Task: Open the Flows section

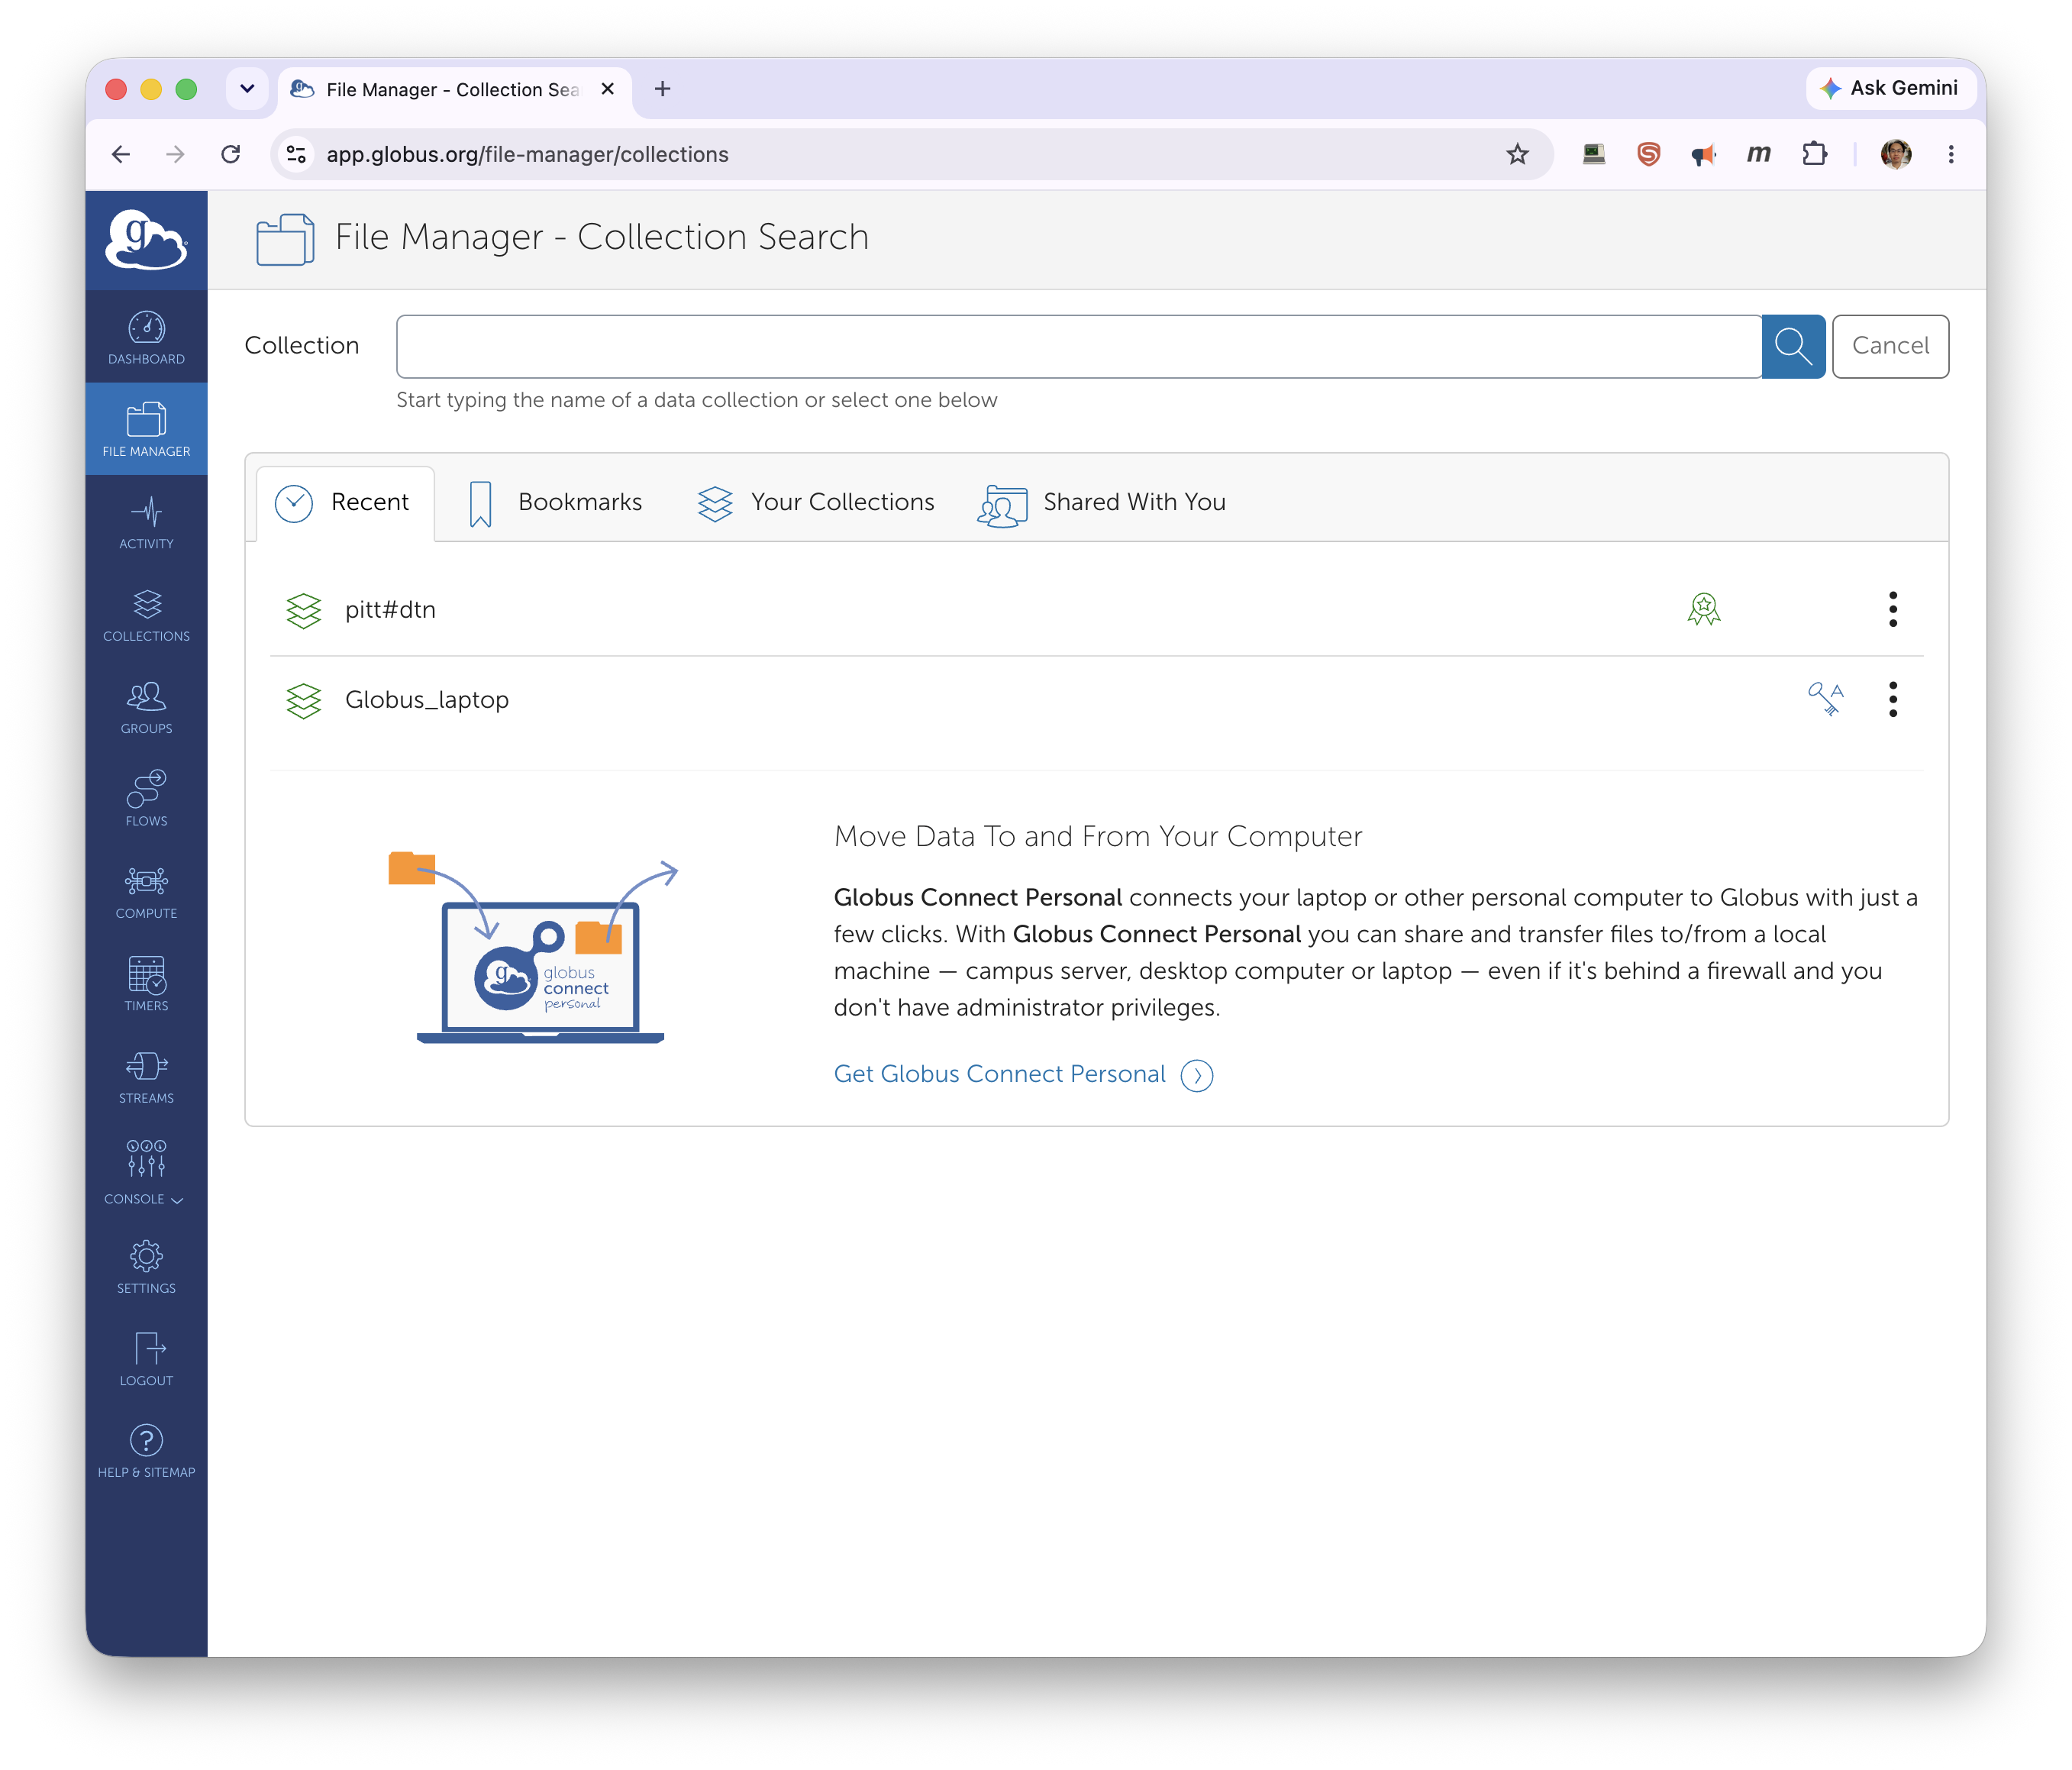Action: coord(146,799)
